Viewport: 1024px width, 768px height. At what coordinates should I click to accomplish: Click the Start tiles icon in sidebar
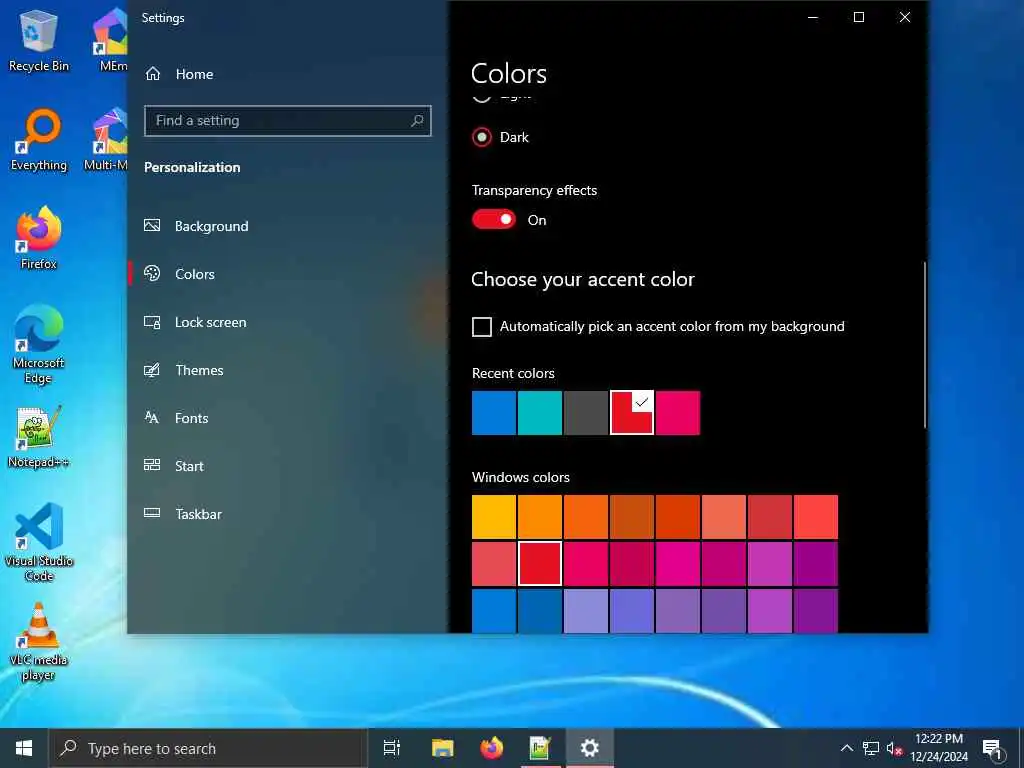pyautogui.click(x=152, y=466)
